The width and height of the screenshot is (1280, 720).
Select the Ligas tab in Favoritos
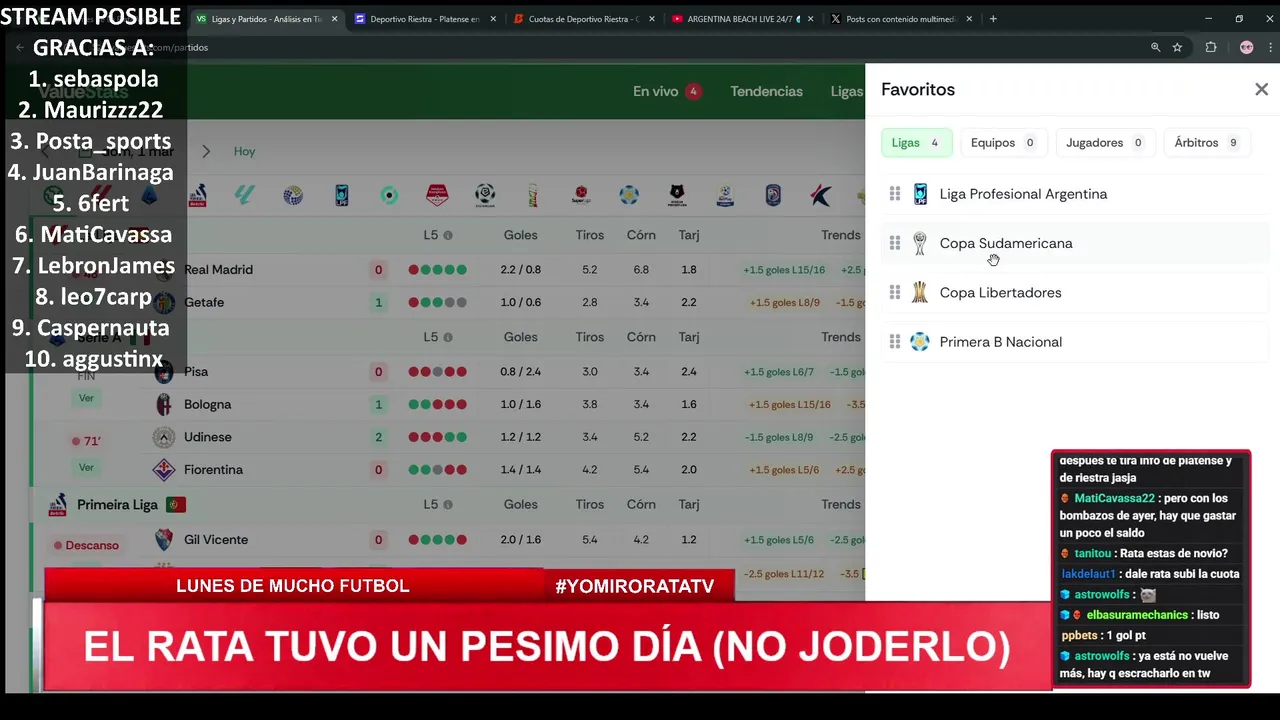click(916, 143)
